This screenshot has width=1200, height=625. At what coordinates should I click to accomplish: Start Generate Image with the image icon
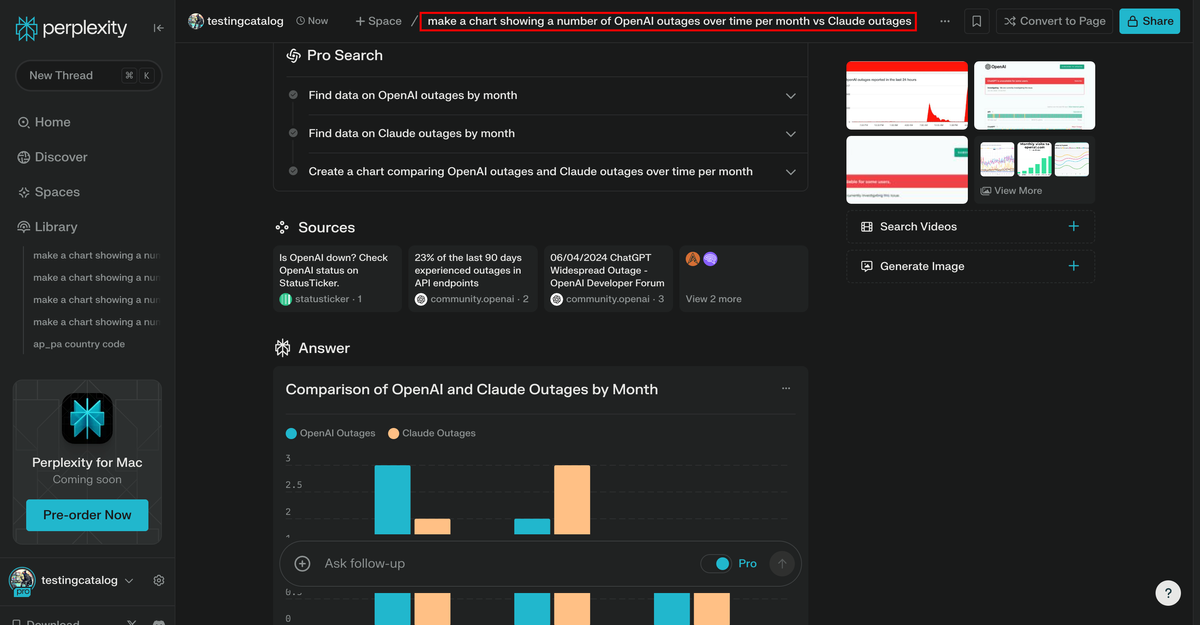click(866, 266)
